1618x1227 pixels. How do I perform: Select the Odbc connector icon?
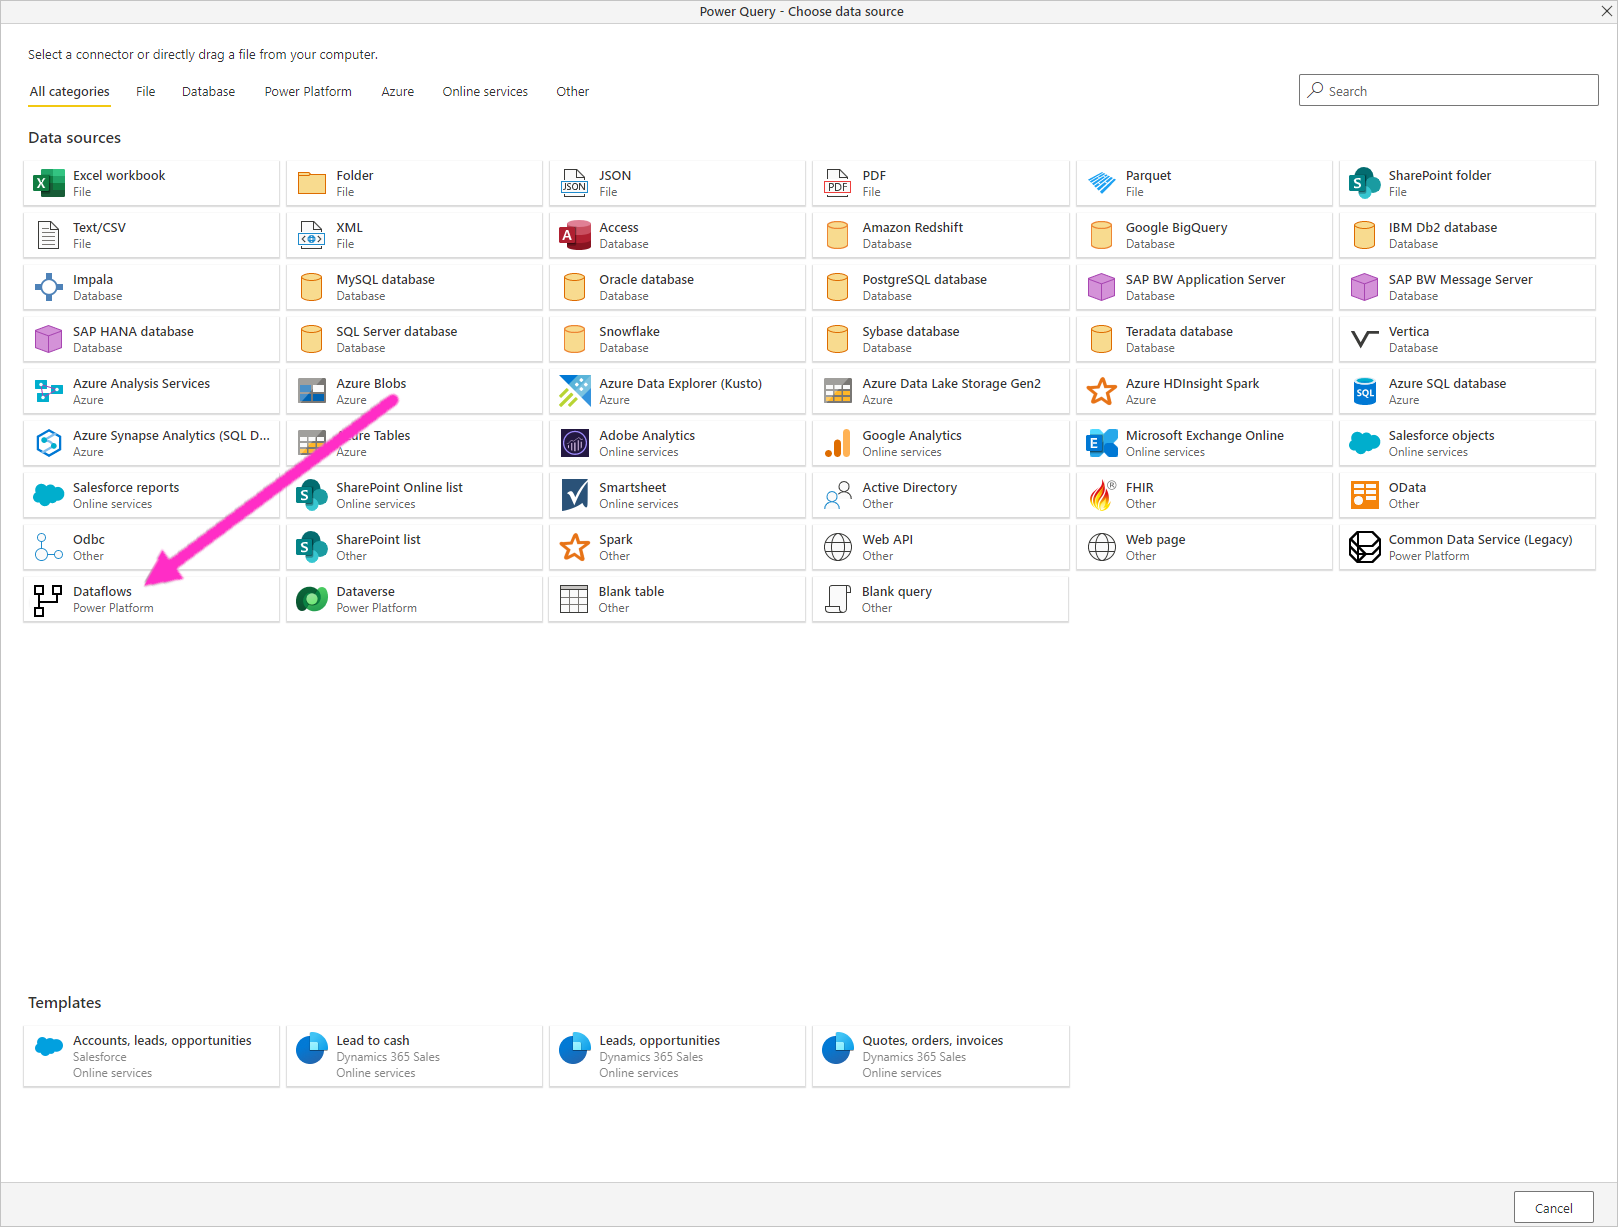coord(49,547)
